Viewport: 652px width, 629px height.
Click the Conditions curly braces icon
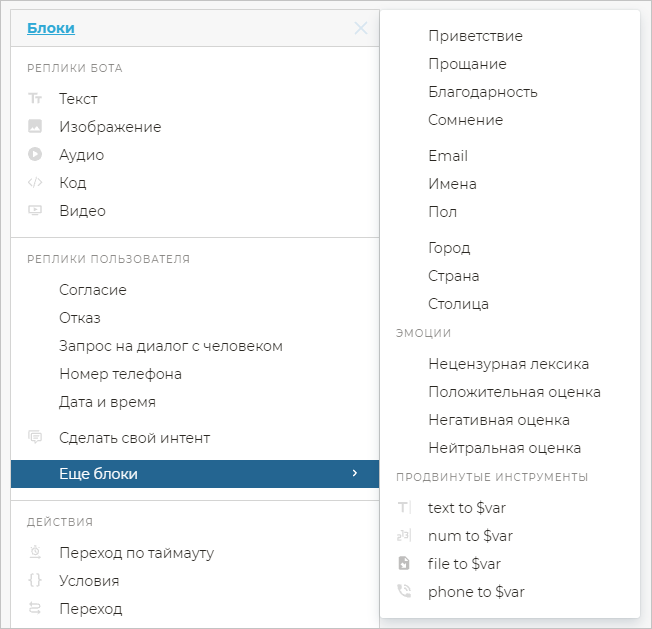tap(35, 581)
